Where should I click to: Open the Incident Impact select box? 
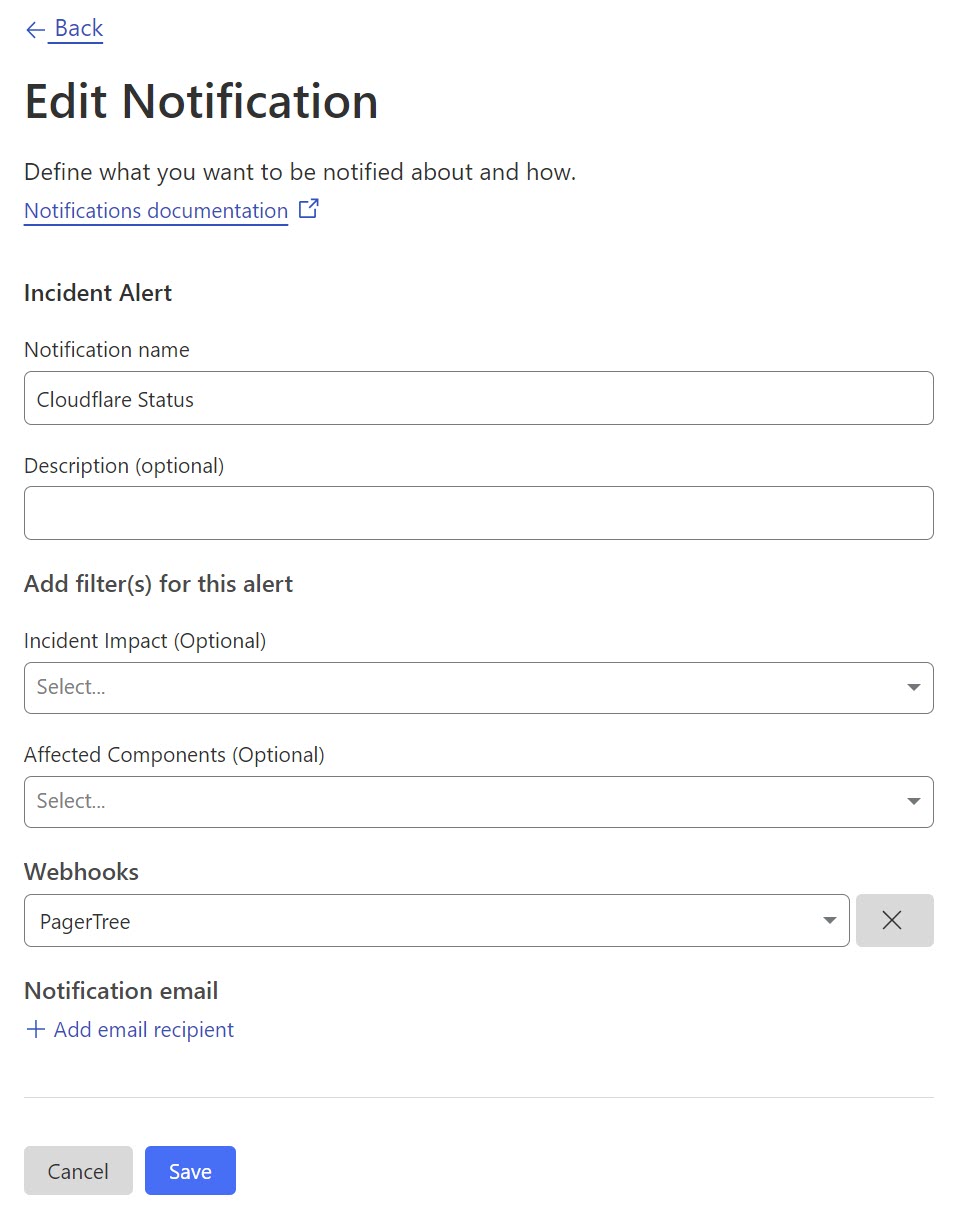460,688
